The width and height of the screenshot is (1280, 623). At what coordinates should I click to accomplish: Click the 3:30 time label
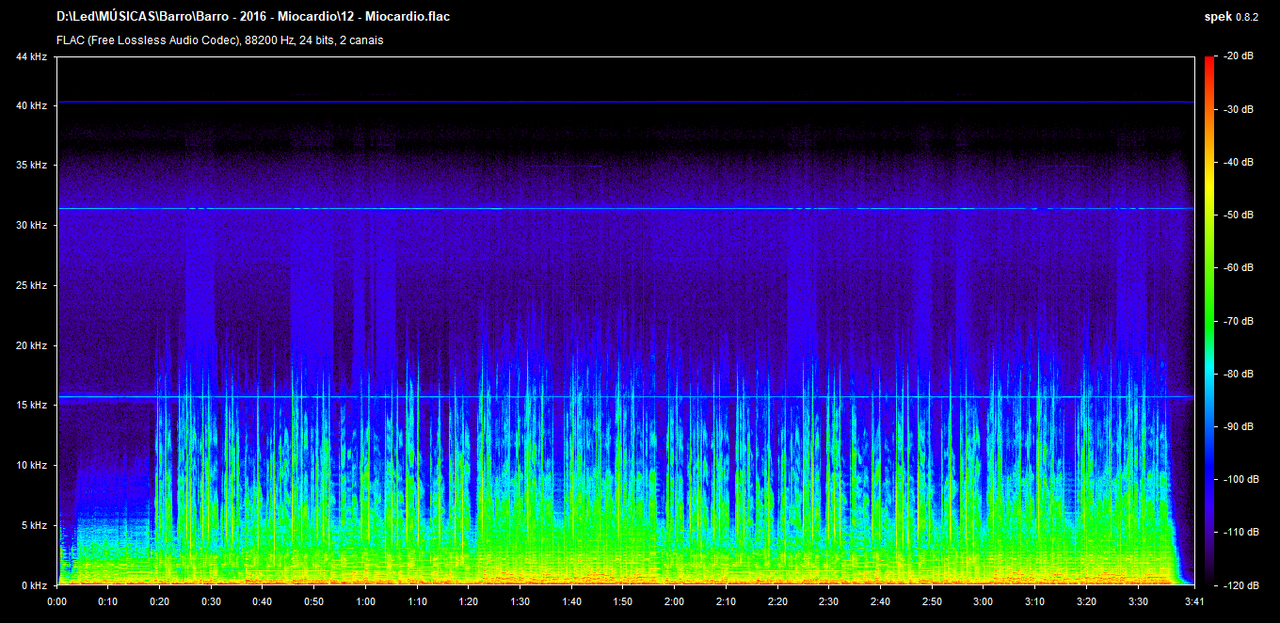(1137, 601)
